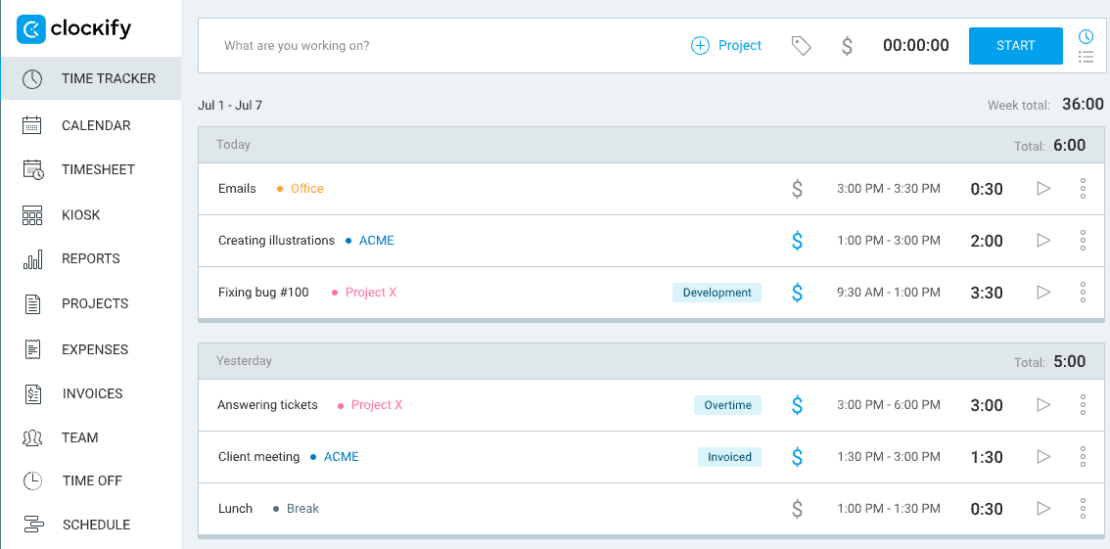Image resolution: width=1110 pixels, height=549 pixels.
Task: Click the Clockify logo
Action: [x=74, y=29]
